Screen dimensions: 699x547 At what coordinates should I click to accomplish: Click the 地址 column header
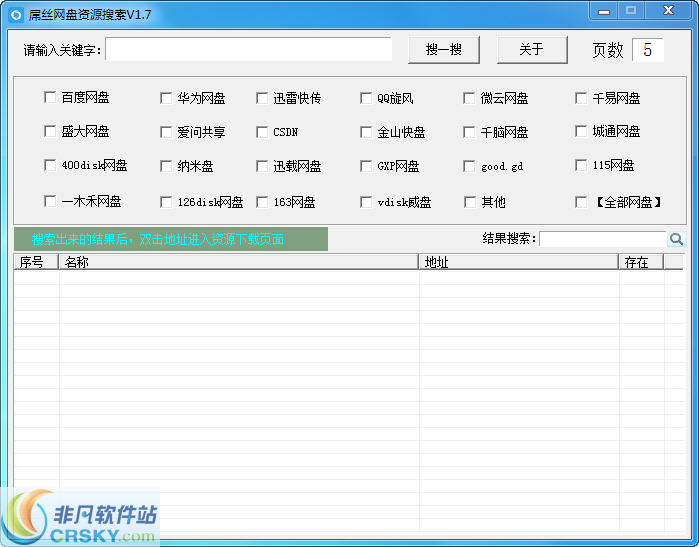click(x=518, y=262)
